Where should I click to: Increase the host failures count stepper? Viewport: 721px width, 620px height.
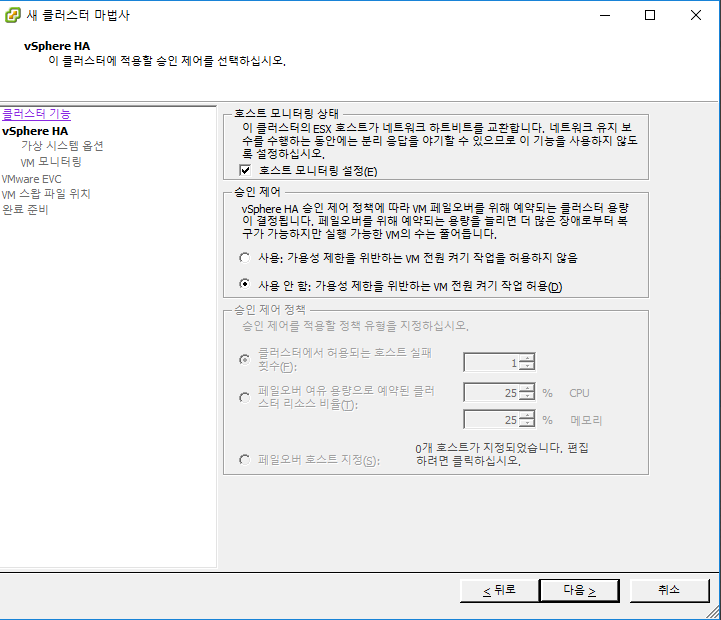[x=528, y=358]
